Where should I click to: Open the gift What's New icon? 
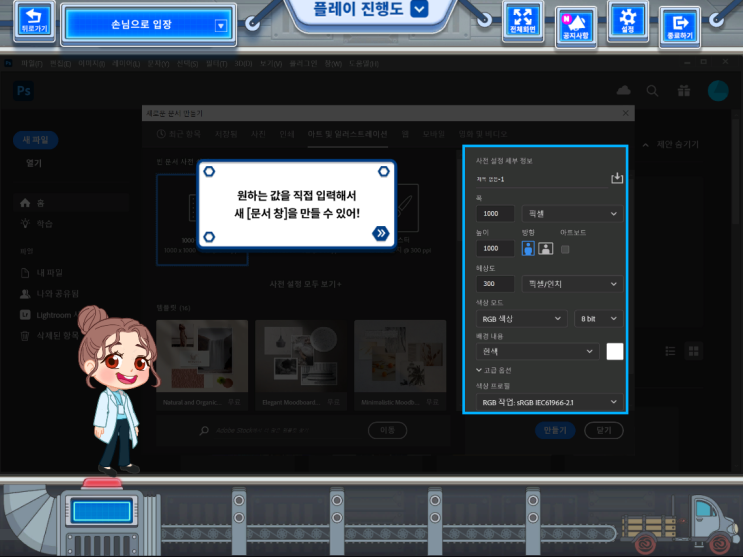(x=684, y=91)
